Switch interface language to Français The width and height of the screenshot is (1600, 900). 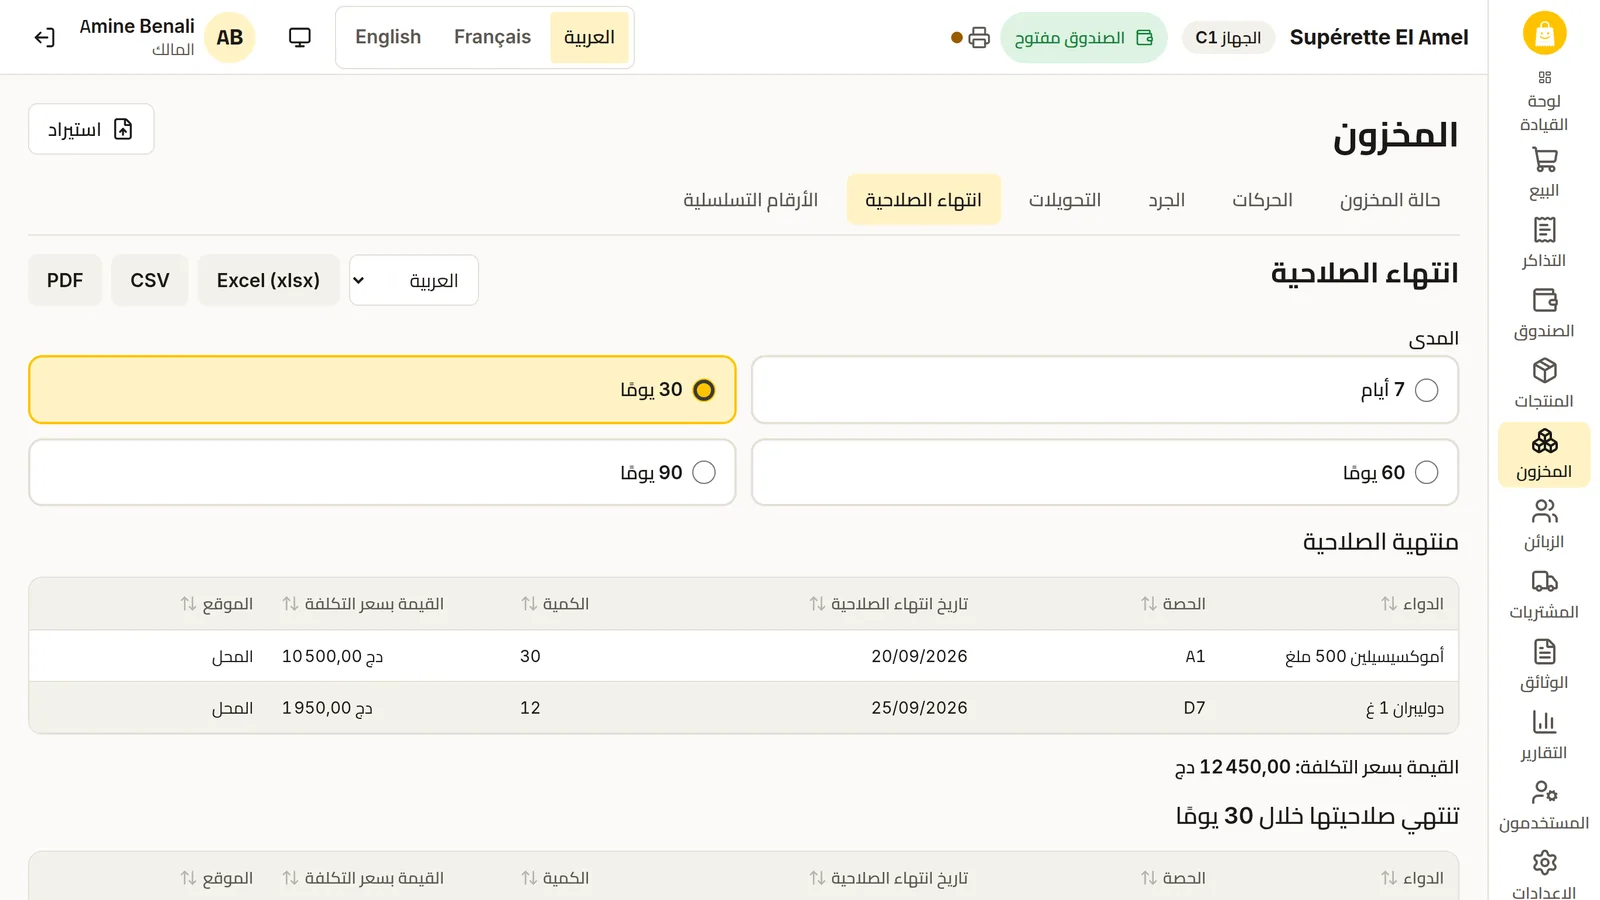492,37
